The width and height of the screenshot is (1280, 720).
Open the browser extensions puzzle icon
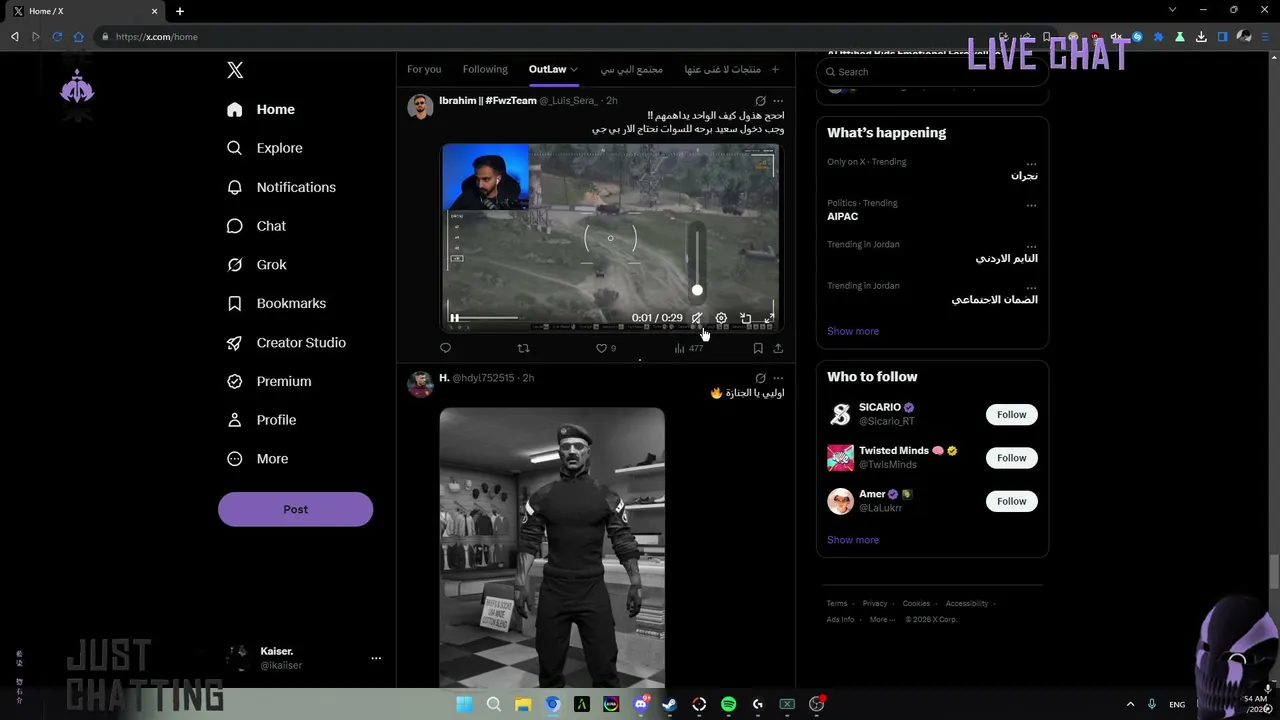click(x=1158, y=37)
